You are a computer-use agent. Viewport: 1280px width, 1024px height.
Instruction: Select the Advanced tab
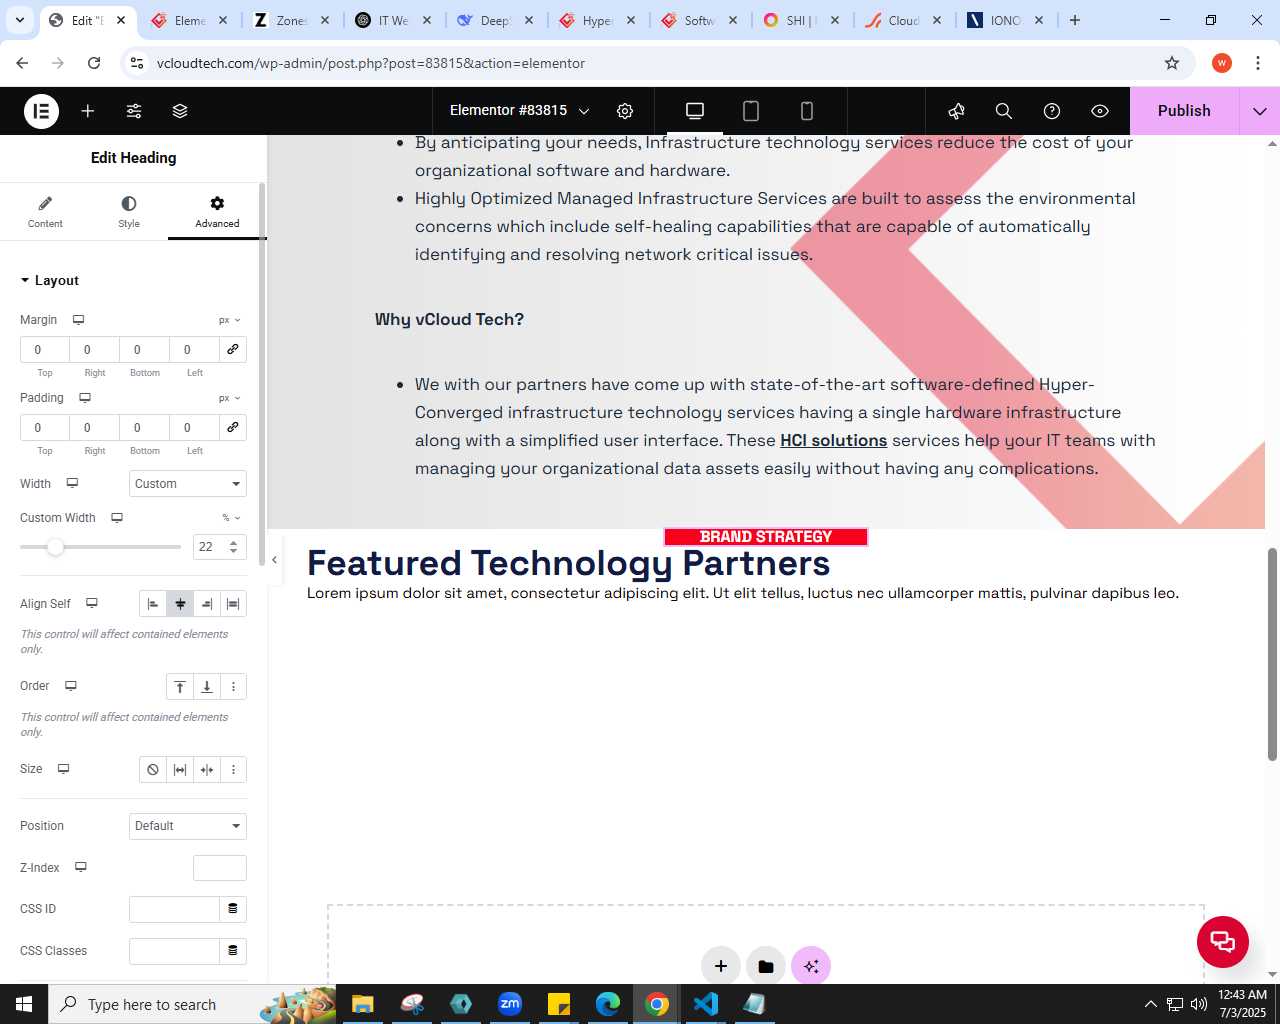click(217, 212)
